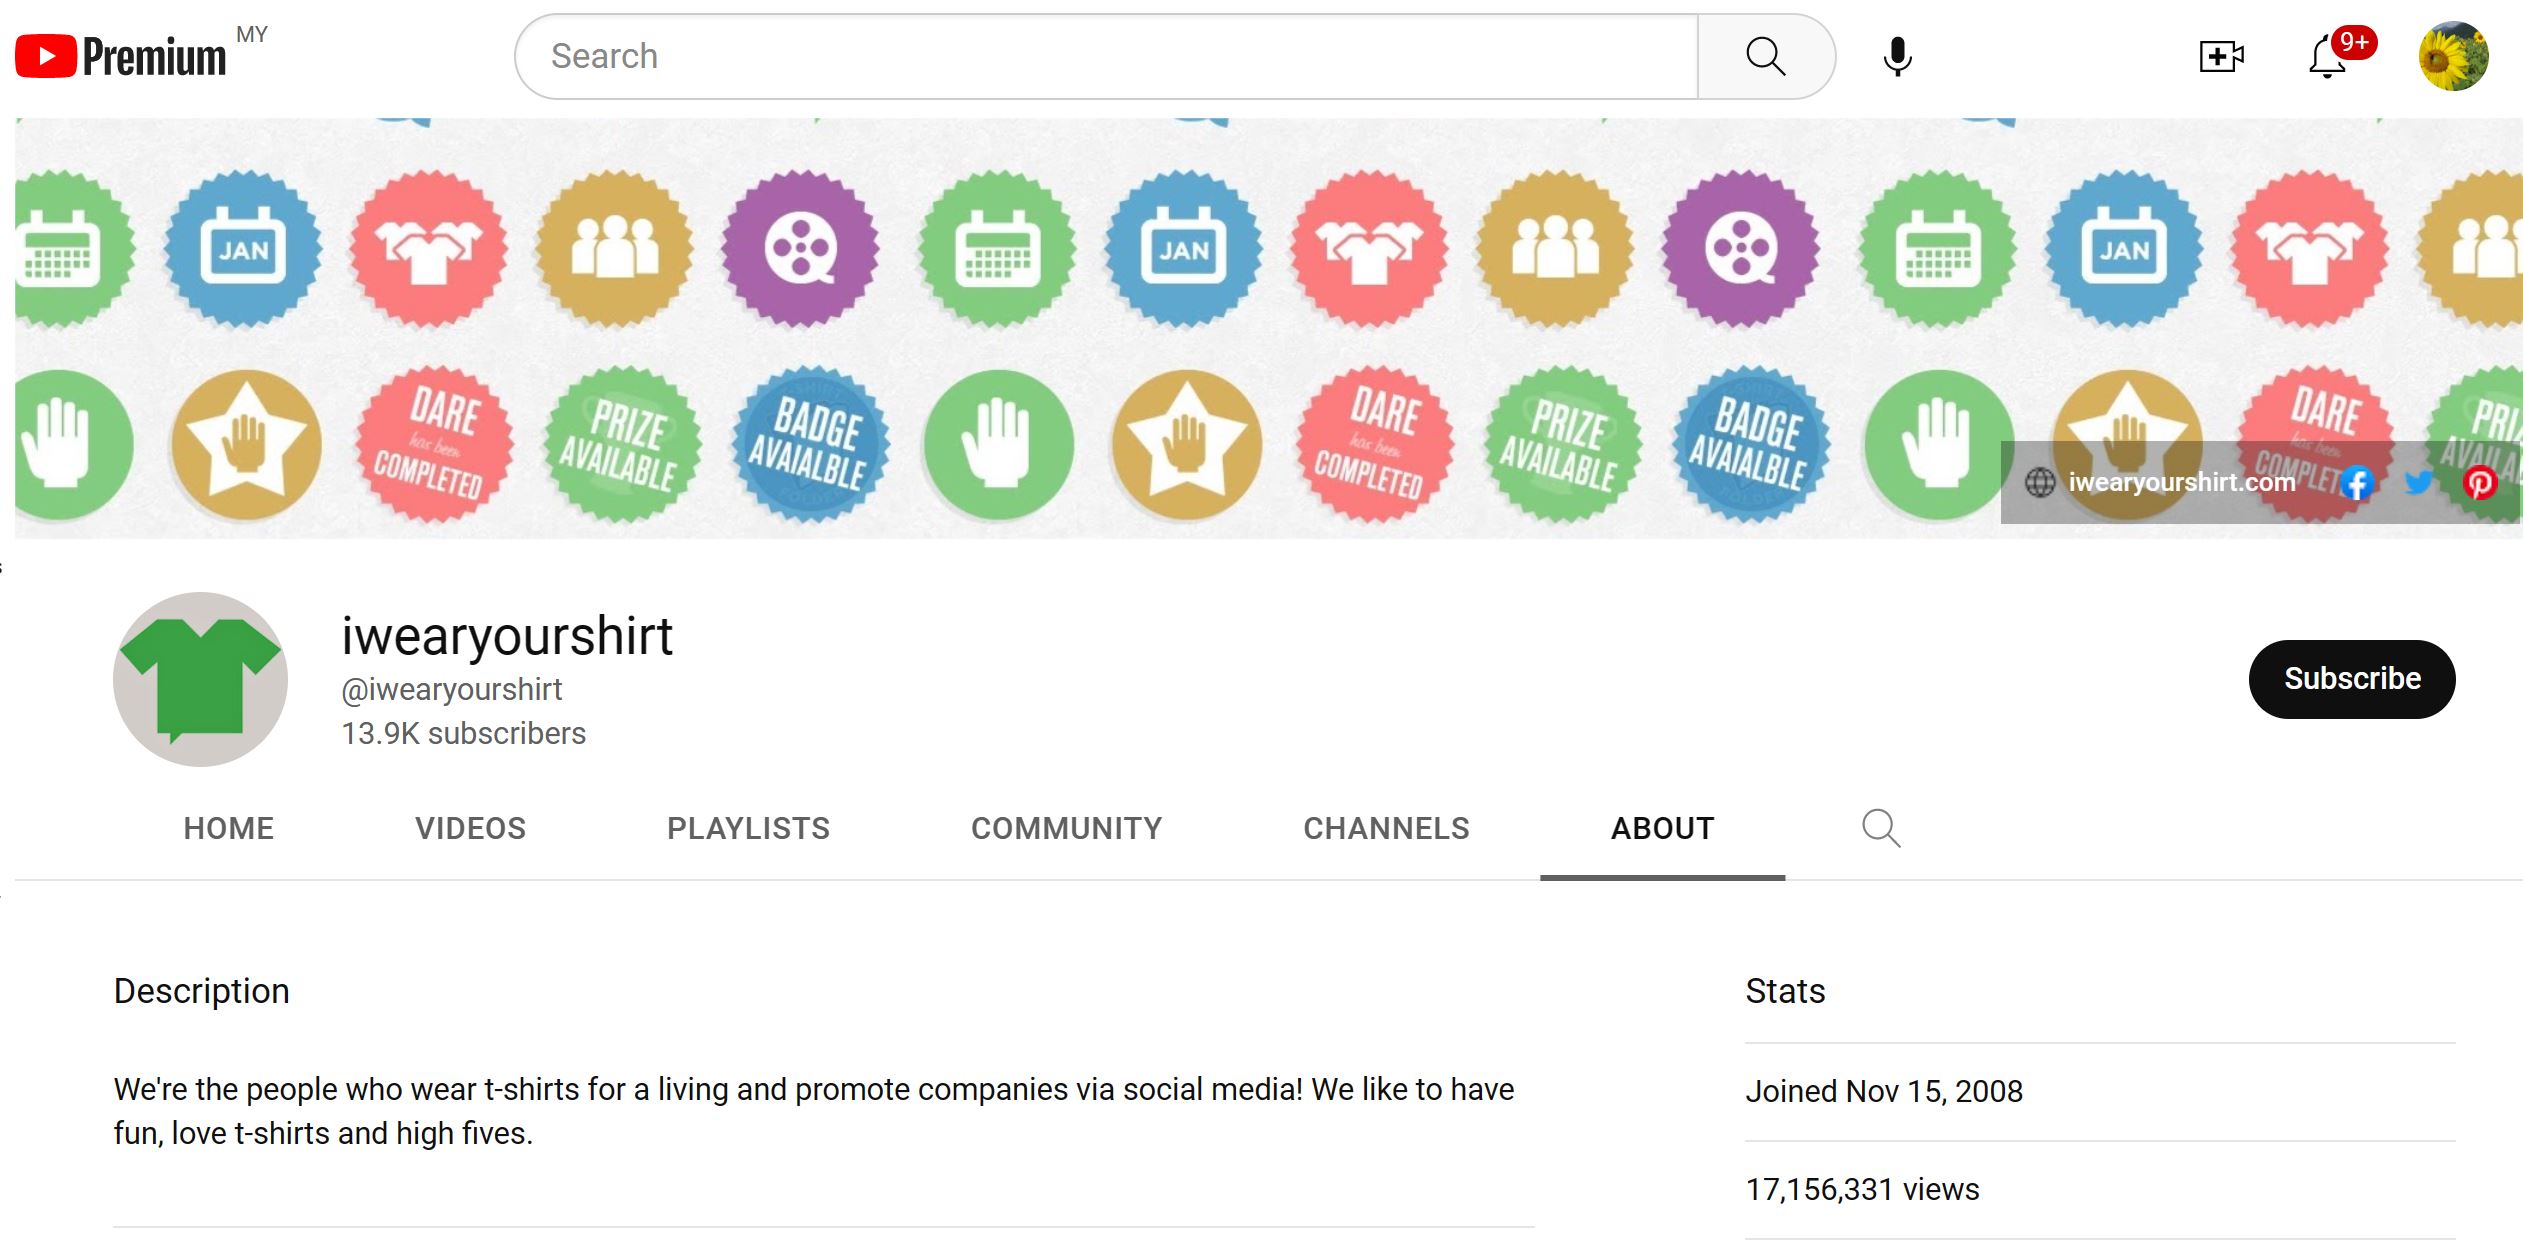The height and width of the screenshot is (1242, 2523).
Task: Visit the iwearyourshirt.com banner link
Action: (x=2182, y=483)
